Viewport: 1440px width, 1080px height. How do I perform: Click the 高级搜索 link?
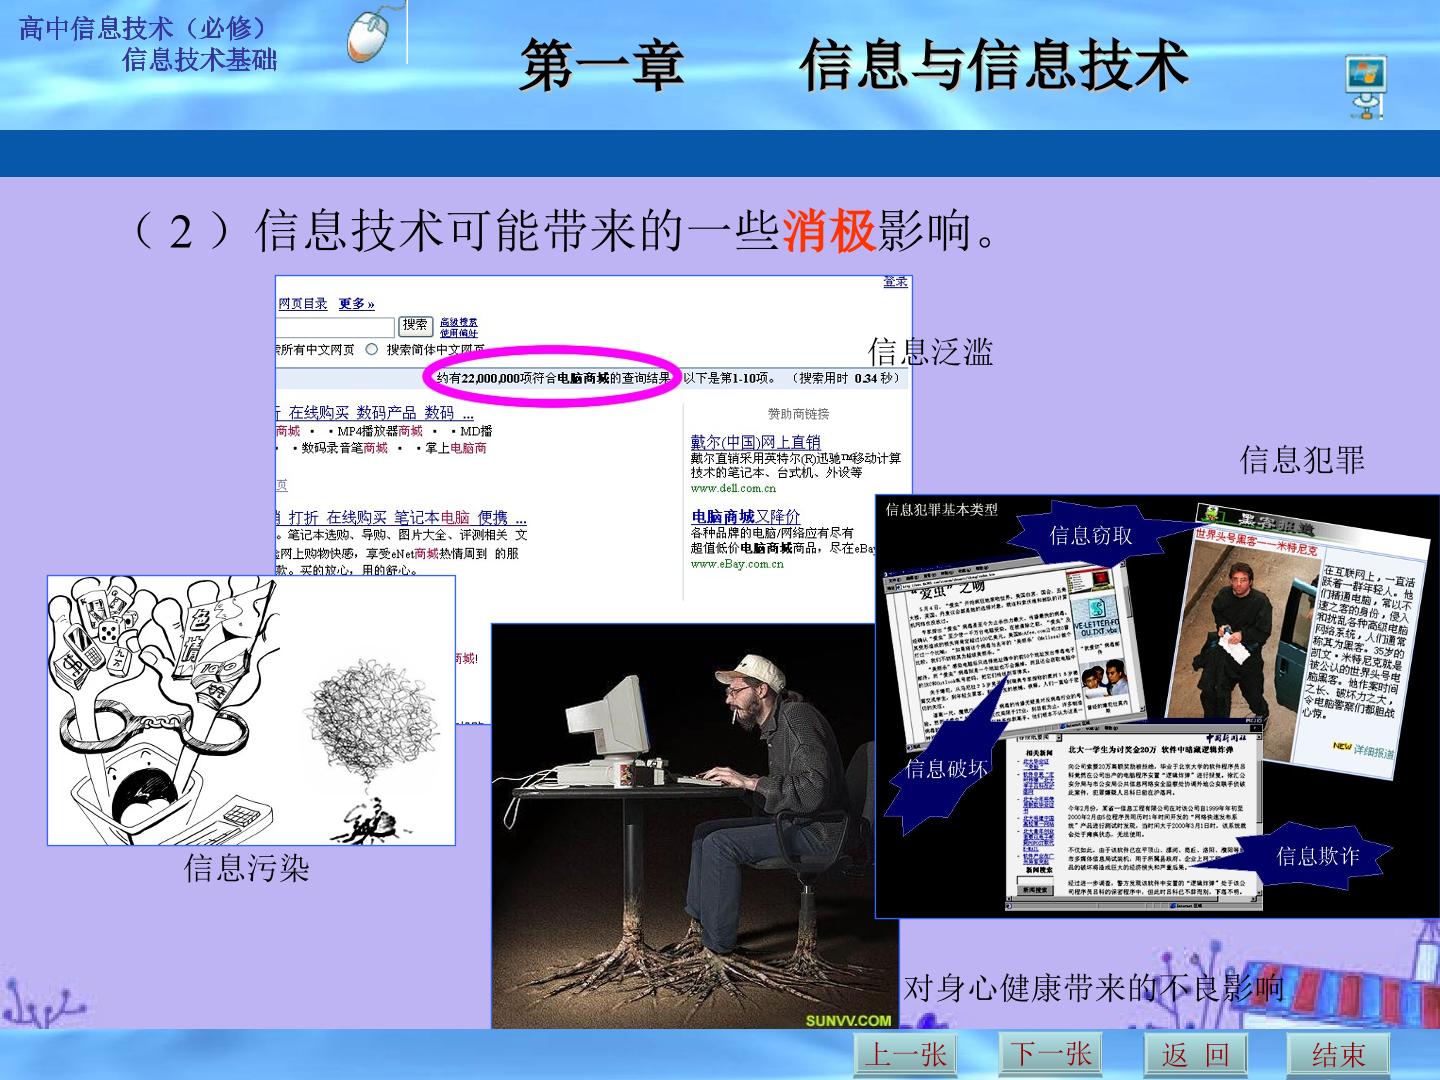point(458,322)
